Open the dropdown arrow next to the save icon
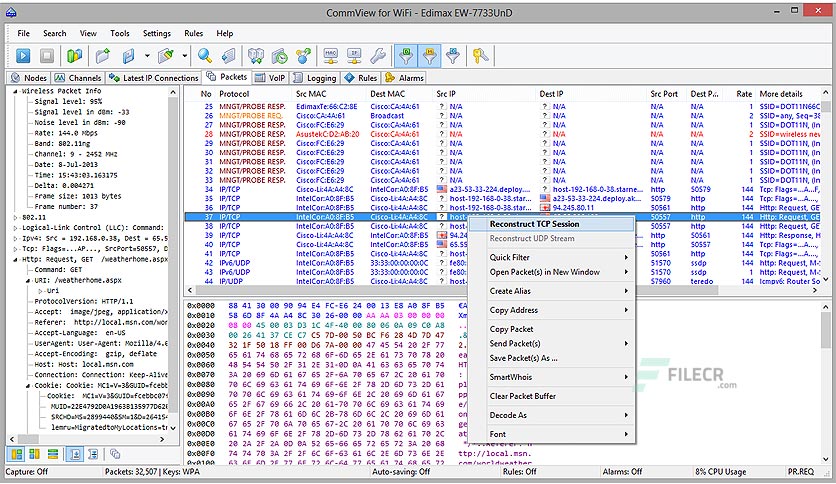Viewport: 836px width, 484px height. pyautogui.click(x=147, y=55)
